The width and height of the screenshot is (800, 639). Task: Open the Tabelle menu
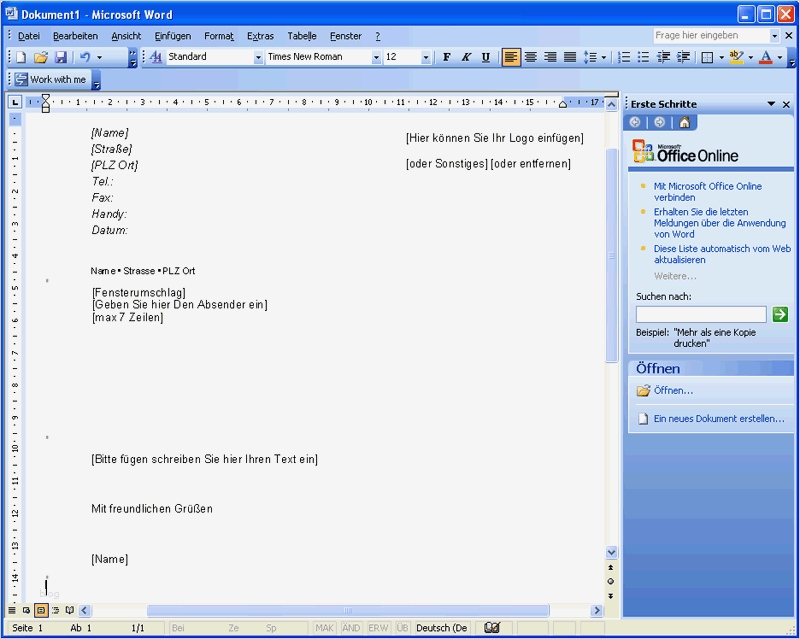302,35
